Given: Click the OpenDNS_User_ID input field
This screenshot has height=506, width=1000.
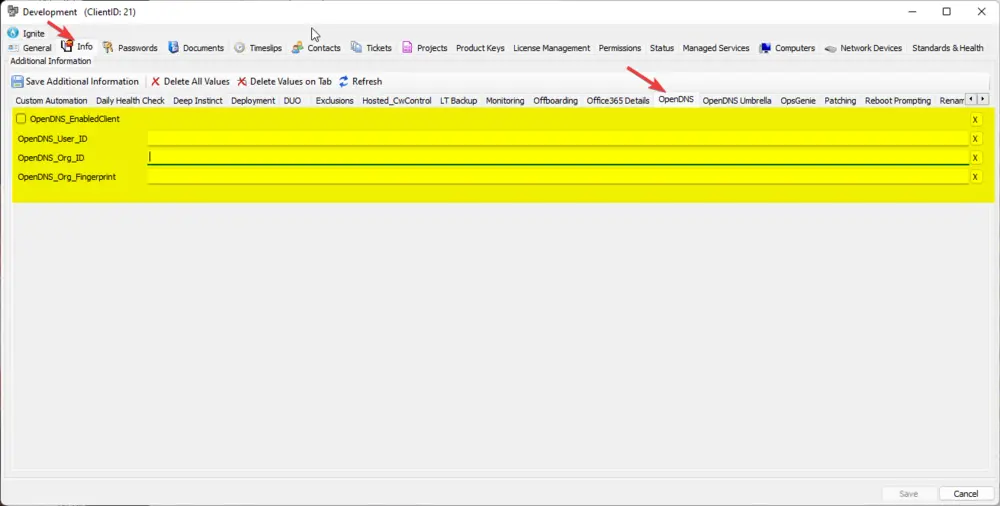Looking at the screenshot, I should (x=558, y=138).
